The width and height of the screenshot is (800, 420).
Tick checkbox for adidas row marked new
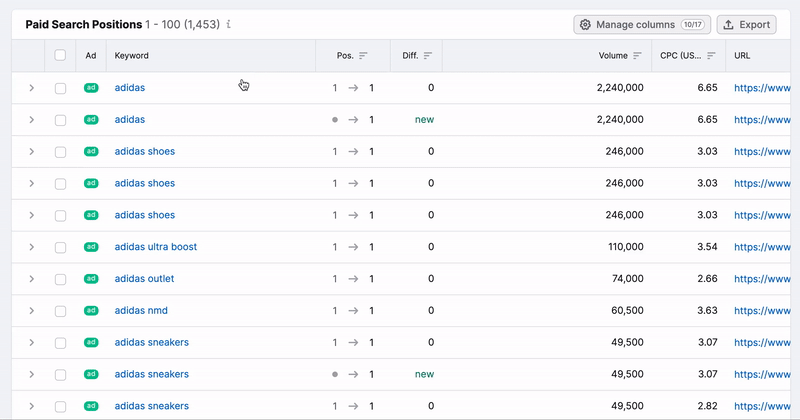[x=60, y=120]
